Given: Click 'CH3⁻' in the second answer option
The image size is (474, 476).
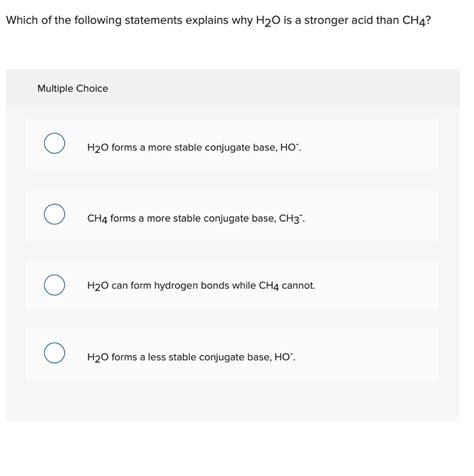Looking at the screenshot, I should 291,219.
